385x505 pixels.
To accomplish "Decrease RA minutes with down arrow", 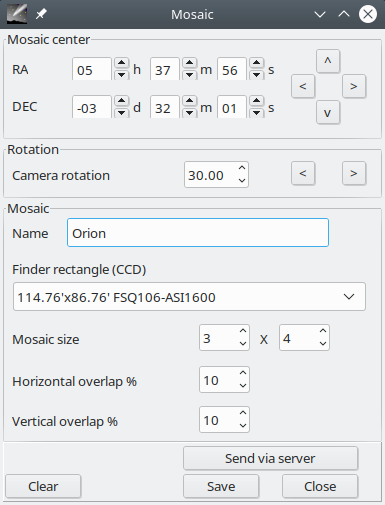I will pos(189,74).
